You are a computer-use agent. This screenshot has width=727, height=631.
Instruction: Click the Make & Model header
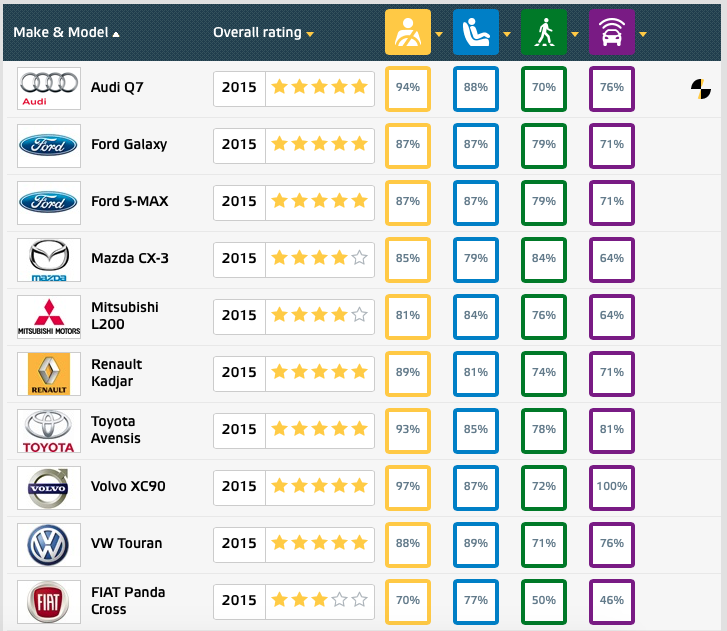[x=61, y=32]
